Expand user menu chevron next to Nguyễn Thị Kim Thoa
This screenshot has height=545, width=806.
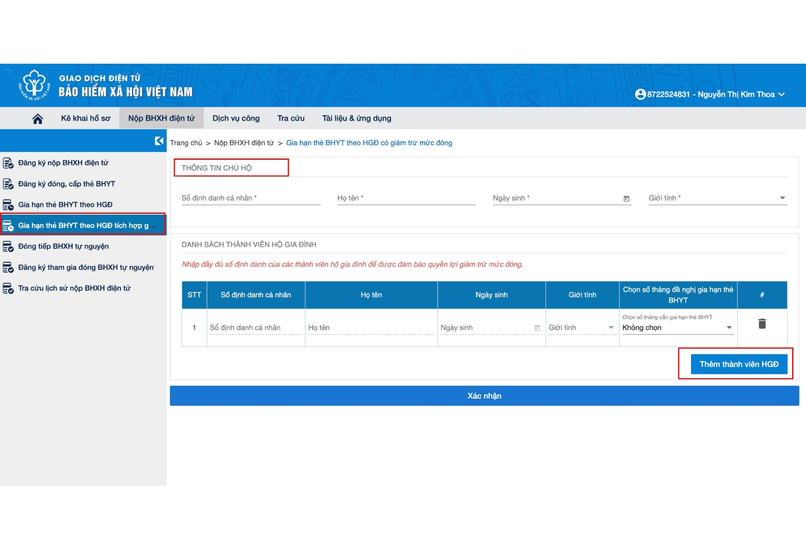781,94
